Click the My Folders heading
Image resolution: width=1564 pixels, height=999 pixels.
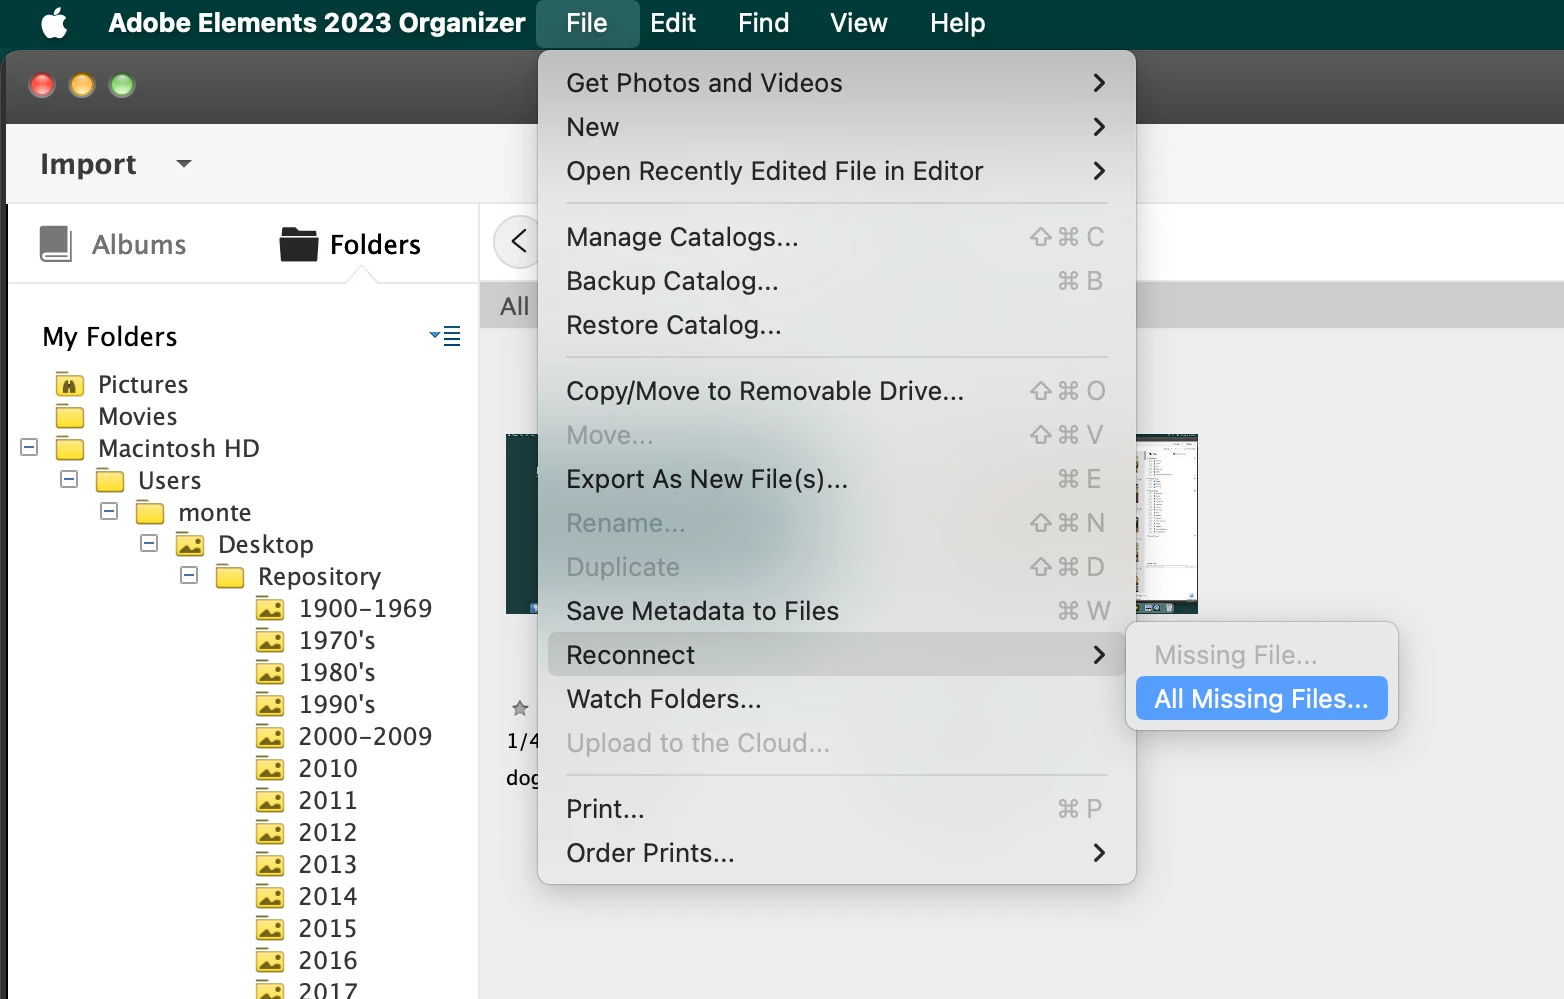110,337
